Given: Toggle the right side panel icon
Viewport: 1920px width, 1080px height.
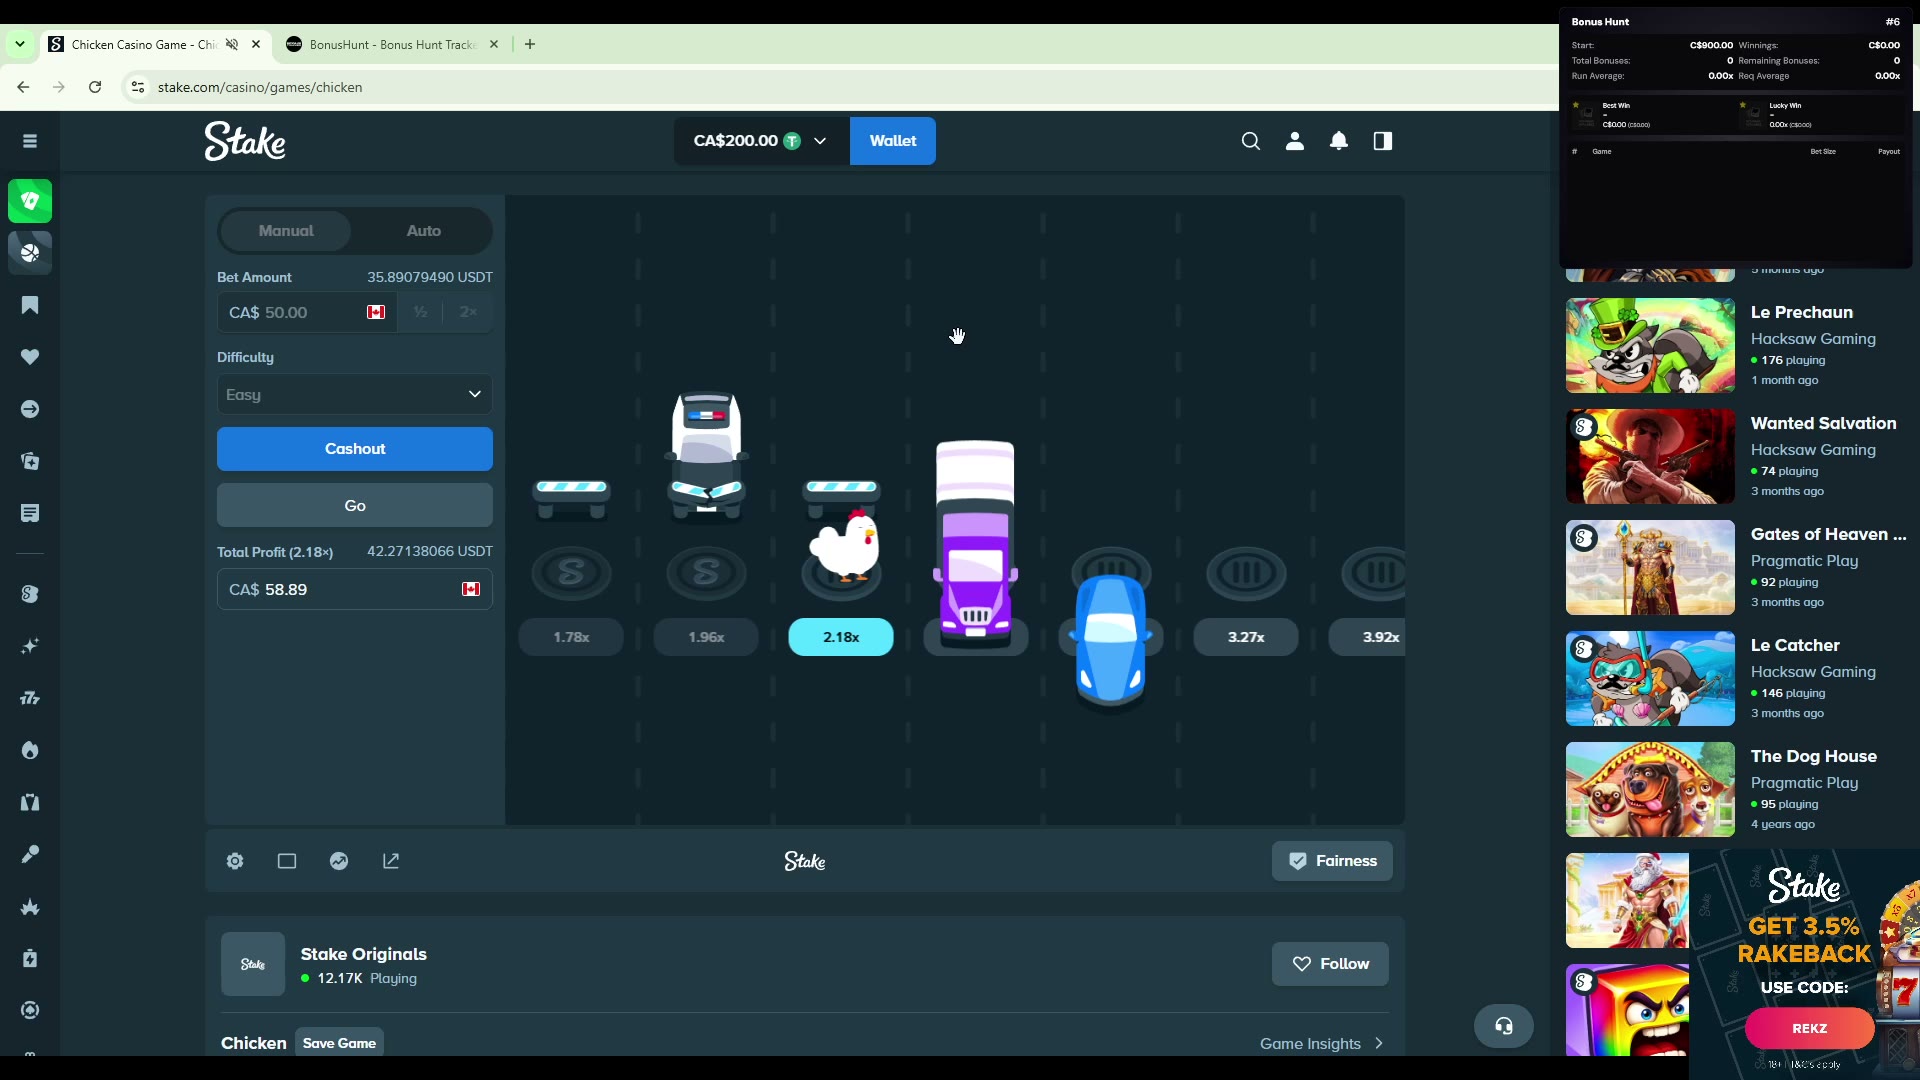Looking at the screenshot, I should (x=1383, y=141).
